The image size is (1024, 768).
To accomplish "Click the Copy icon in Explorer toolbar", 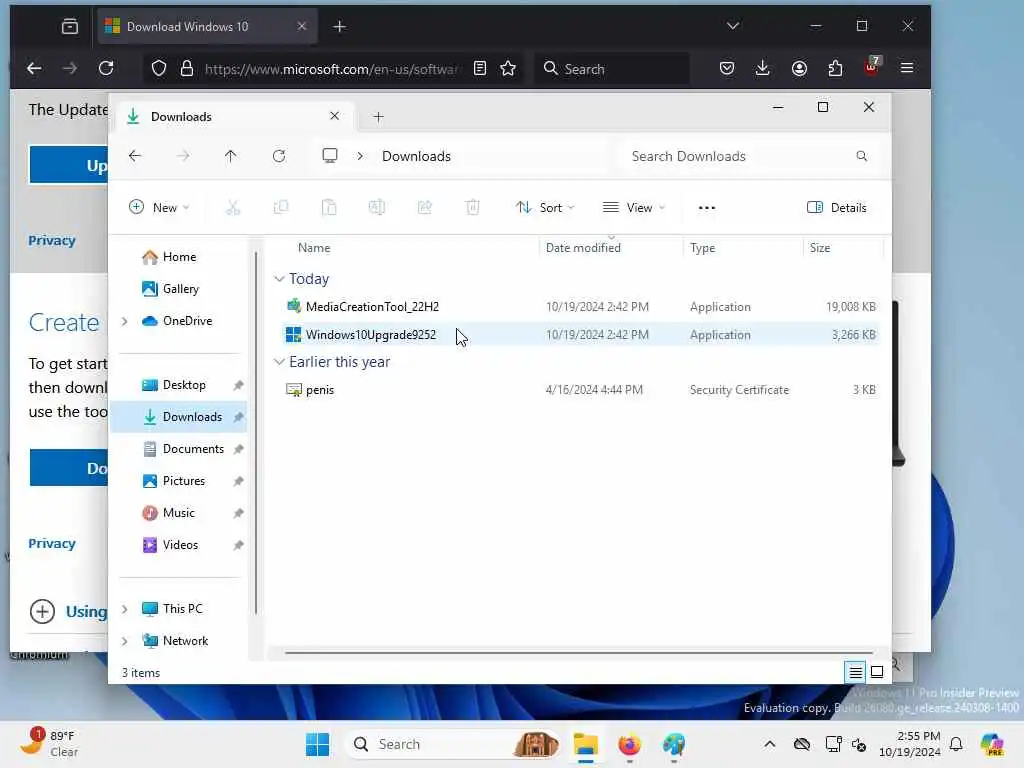I will tap(281, 208).
